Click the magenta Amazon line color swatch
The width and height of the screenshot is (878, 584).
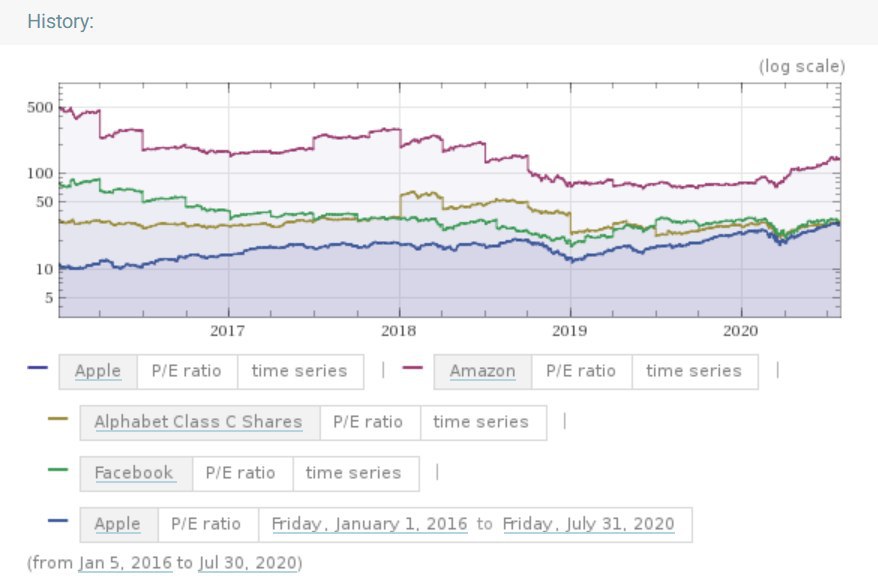coord(413,368)
